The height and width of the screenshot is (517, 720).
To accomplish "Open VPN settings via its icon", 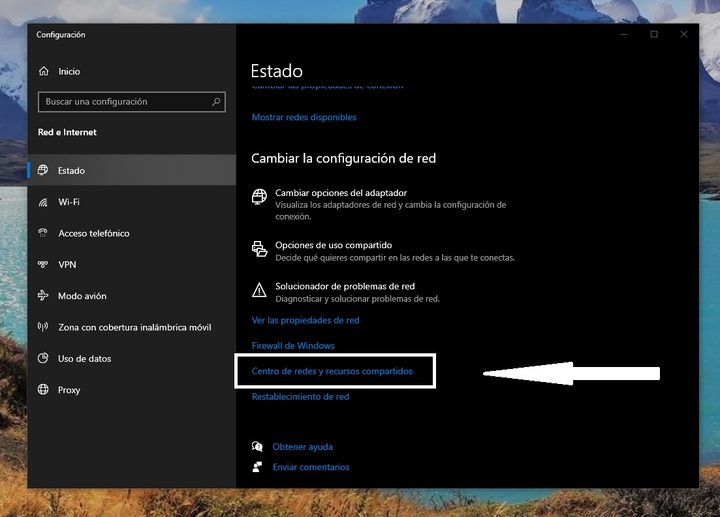I will 43,265.
